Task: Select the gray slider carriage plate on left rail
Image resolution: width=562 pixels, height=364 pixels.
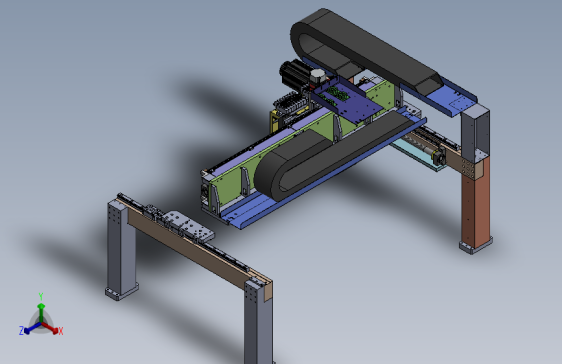Action: pos(189,226)
